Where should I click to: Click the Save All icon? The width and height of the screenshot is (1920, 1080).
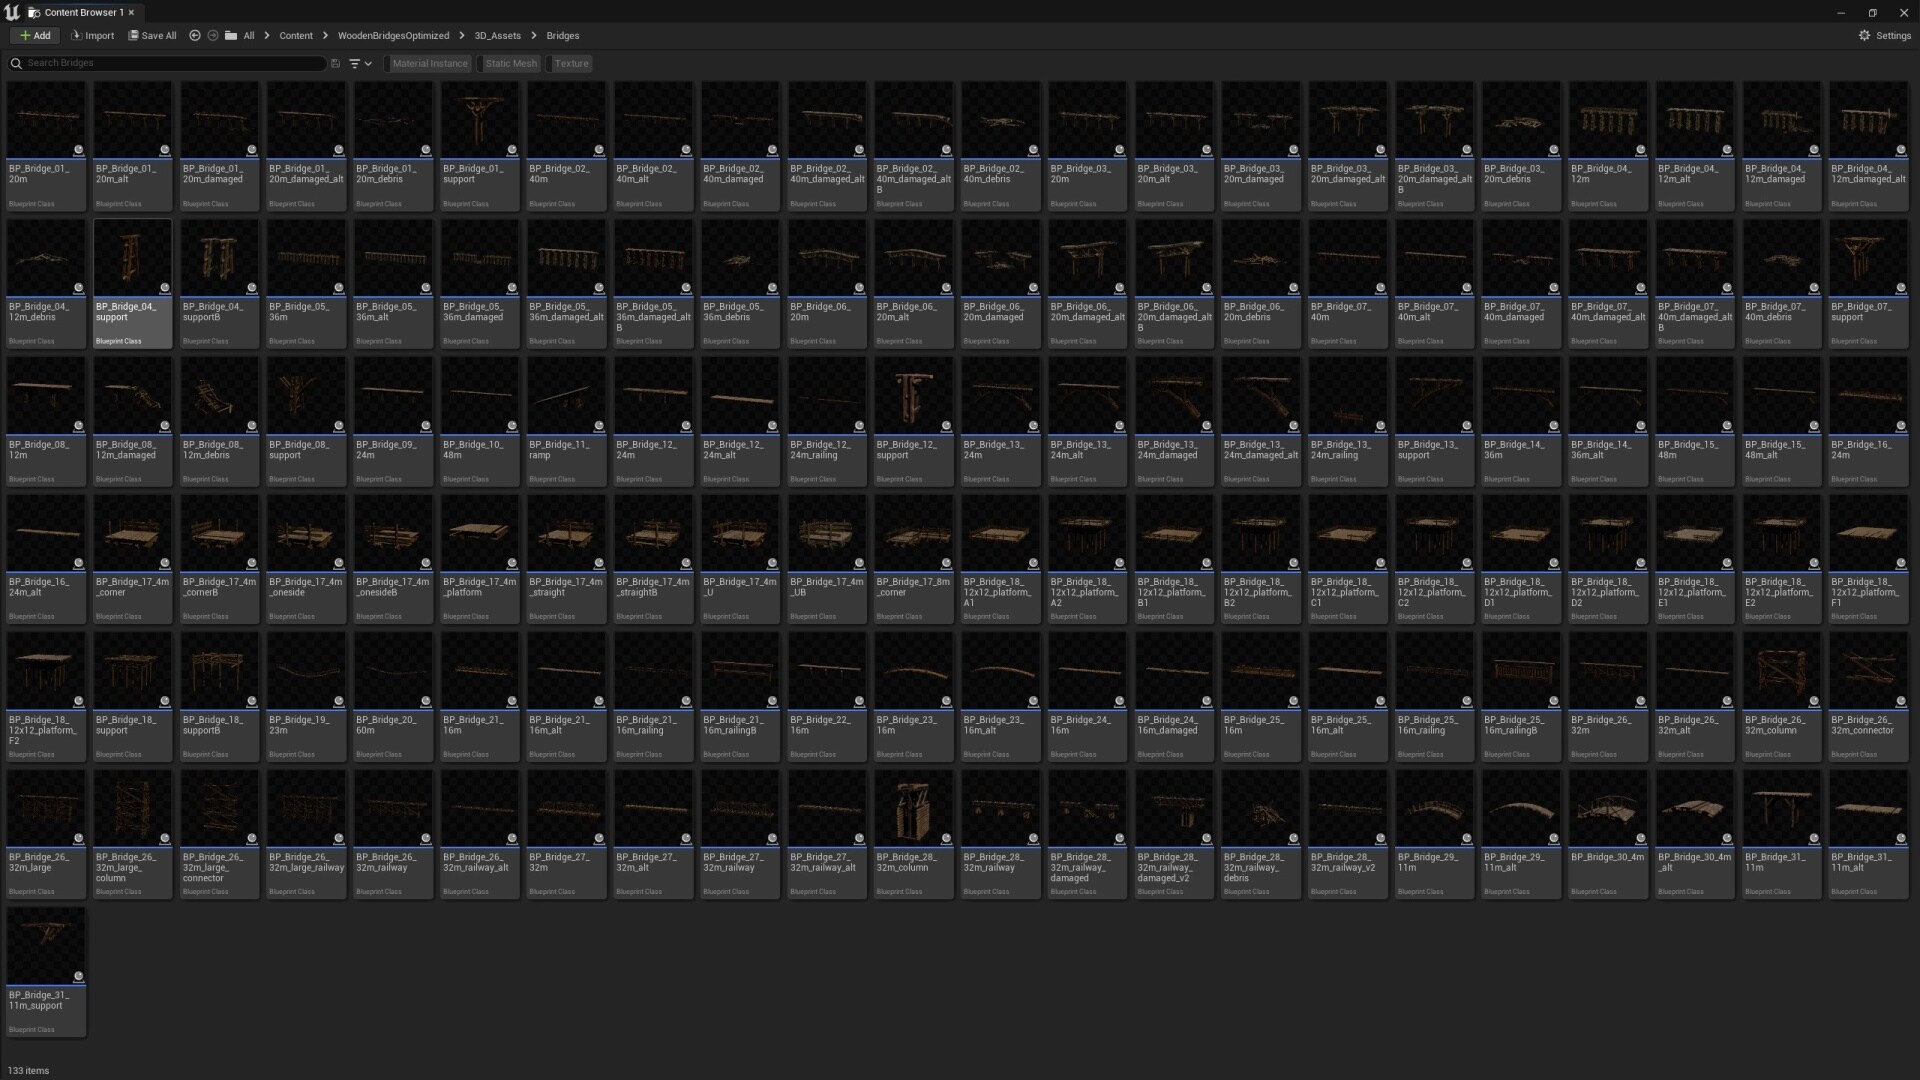pos(133,35)
